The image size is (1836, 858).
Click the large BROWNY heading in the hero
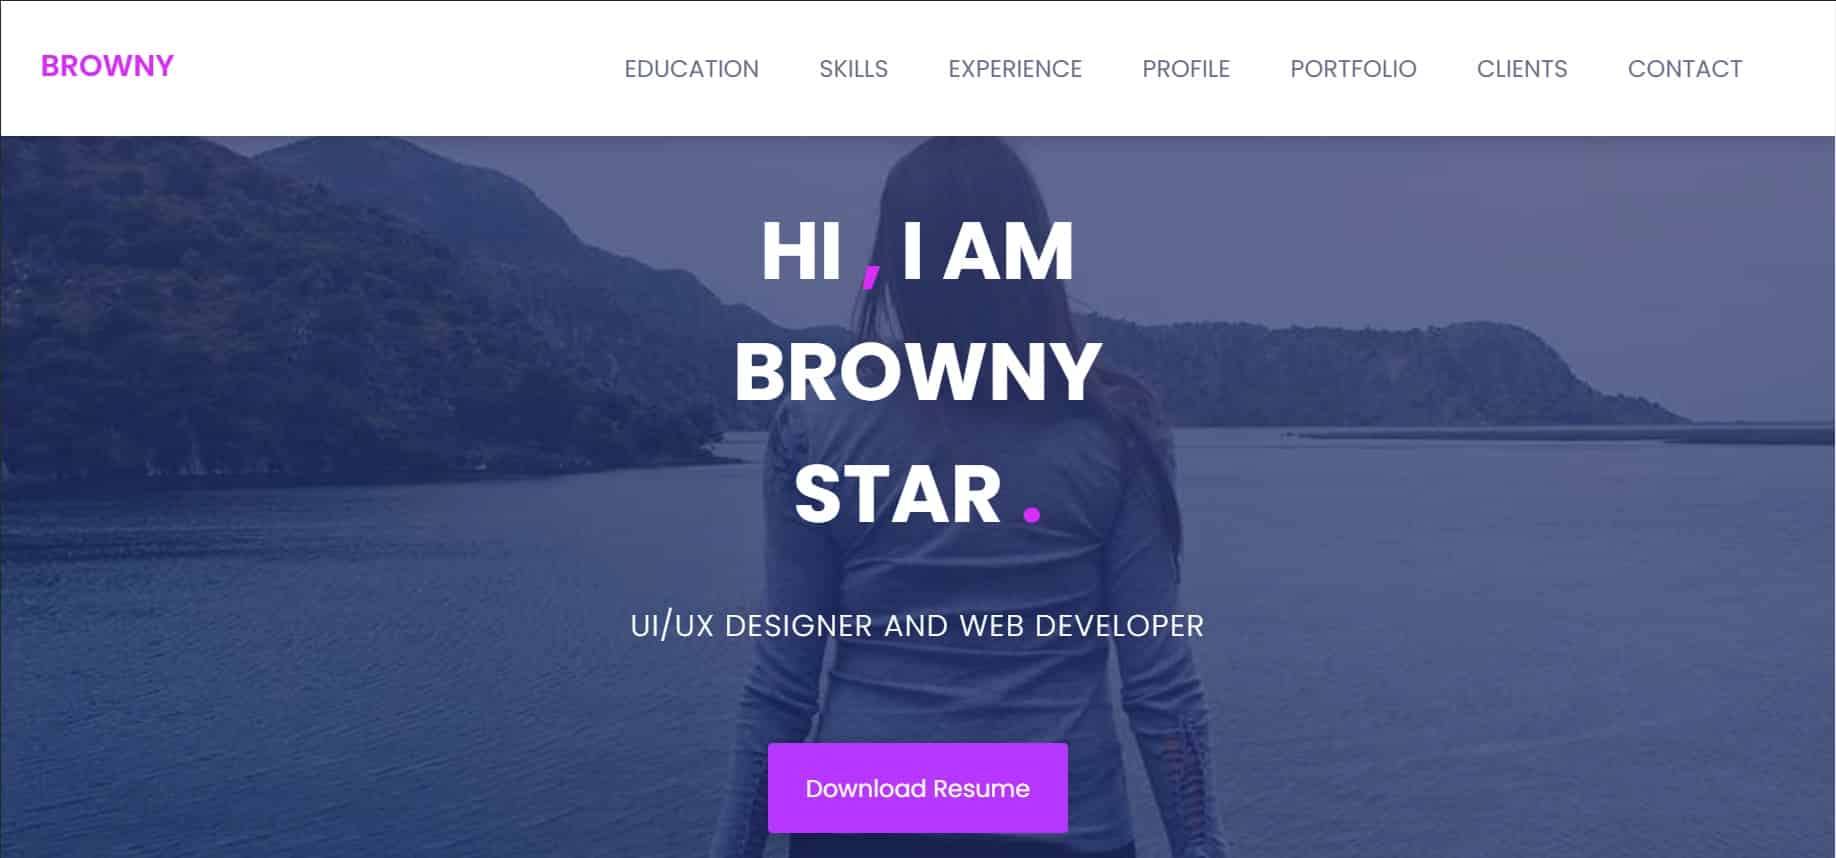click(x=918, y=372)
